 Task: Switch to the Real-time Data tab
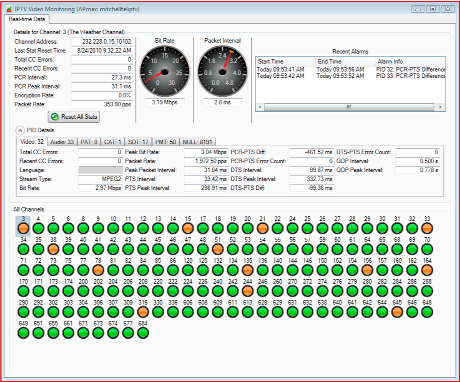pos(27,19)
